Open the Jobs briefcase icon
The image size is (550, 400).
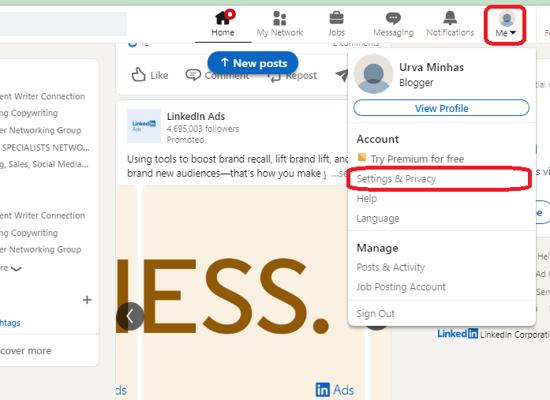(336, 18)
